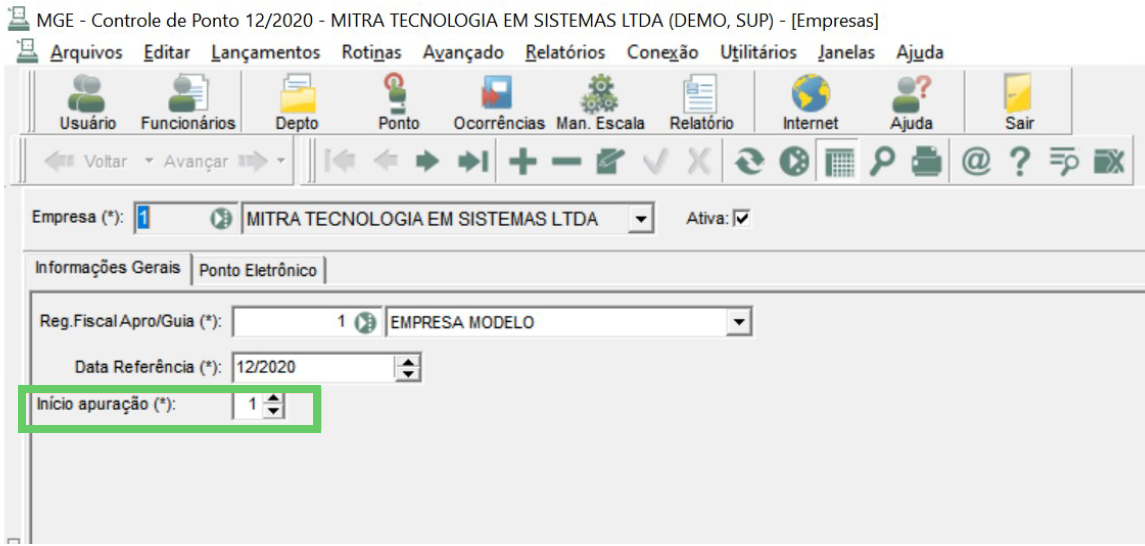Open Voltar history dropdown arrow

(148, 161)
